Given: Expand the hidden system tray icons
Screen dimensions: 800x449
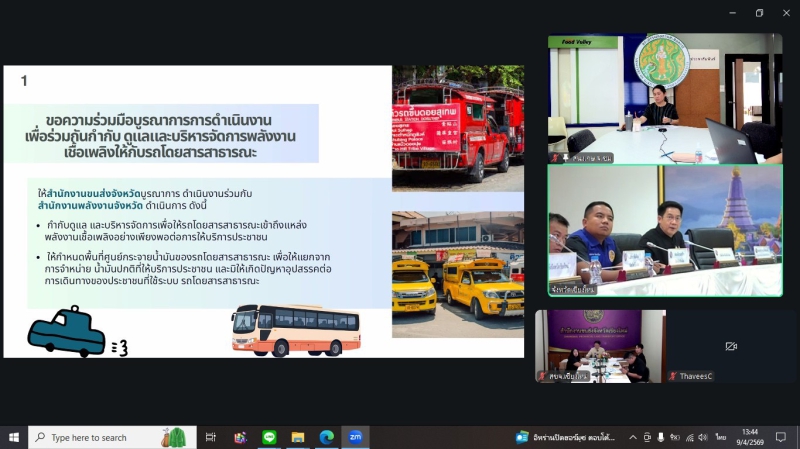Looking at the screenshot, I should pyautogui.click(x=632, y=437).
